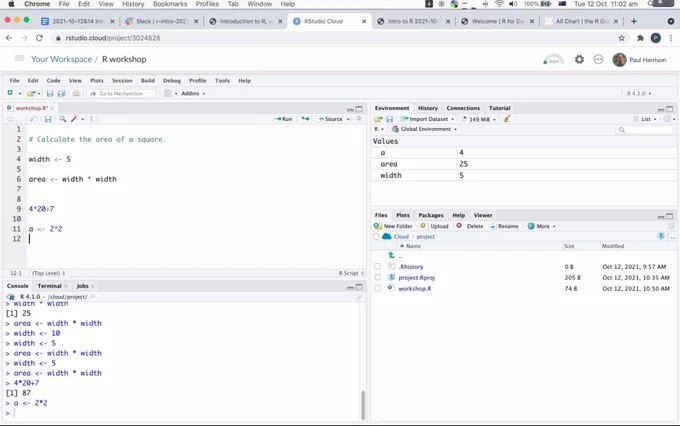The width and height of the screenshot is (680, 426).
Task: Open the Code menu
Action: pos(53,81)
